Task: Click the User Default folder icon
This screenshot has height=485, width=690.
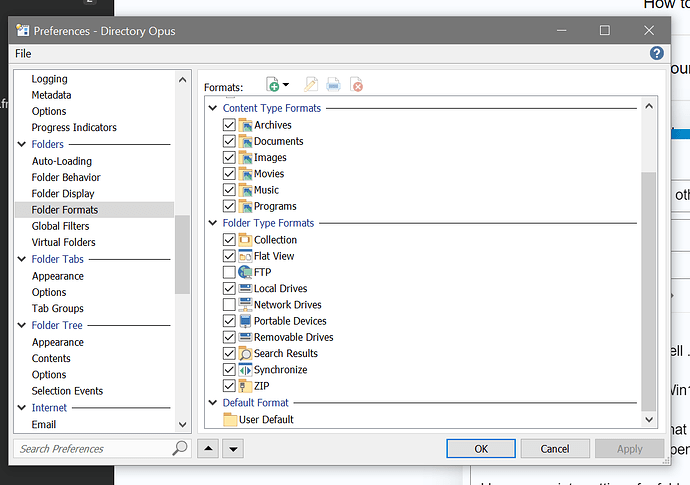Action: (230, 419)
